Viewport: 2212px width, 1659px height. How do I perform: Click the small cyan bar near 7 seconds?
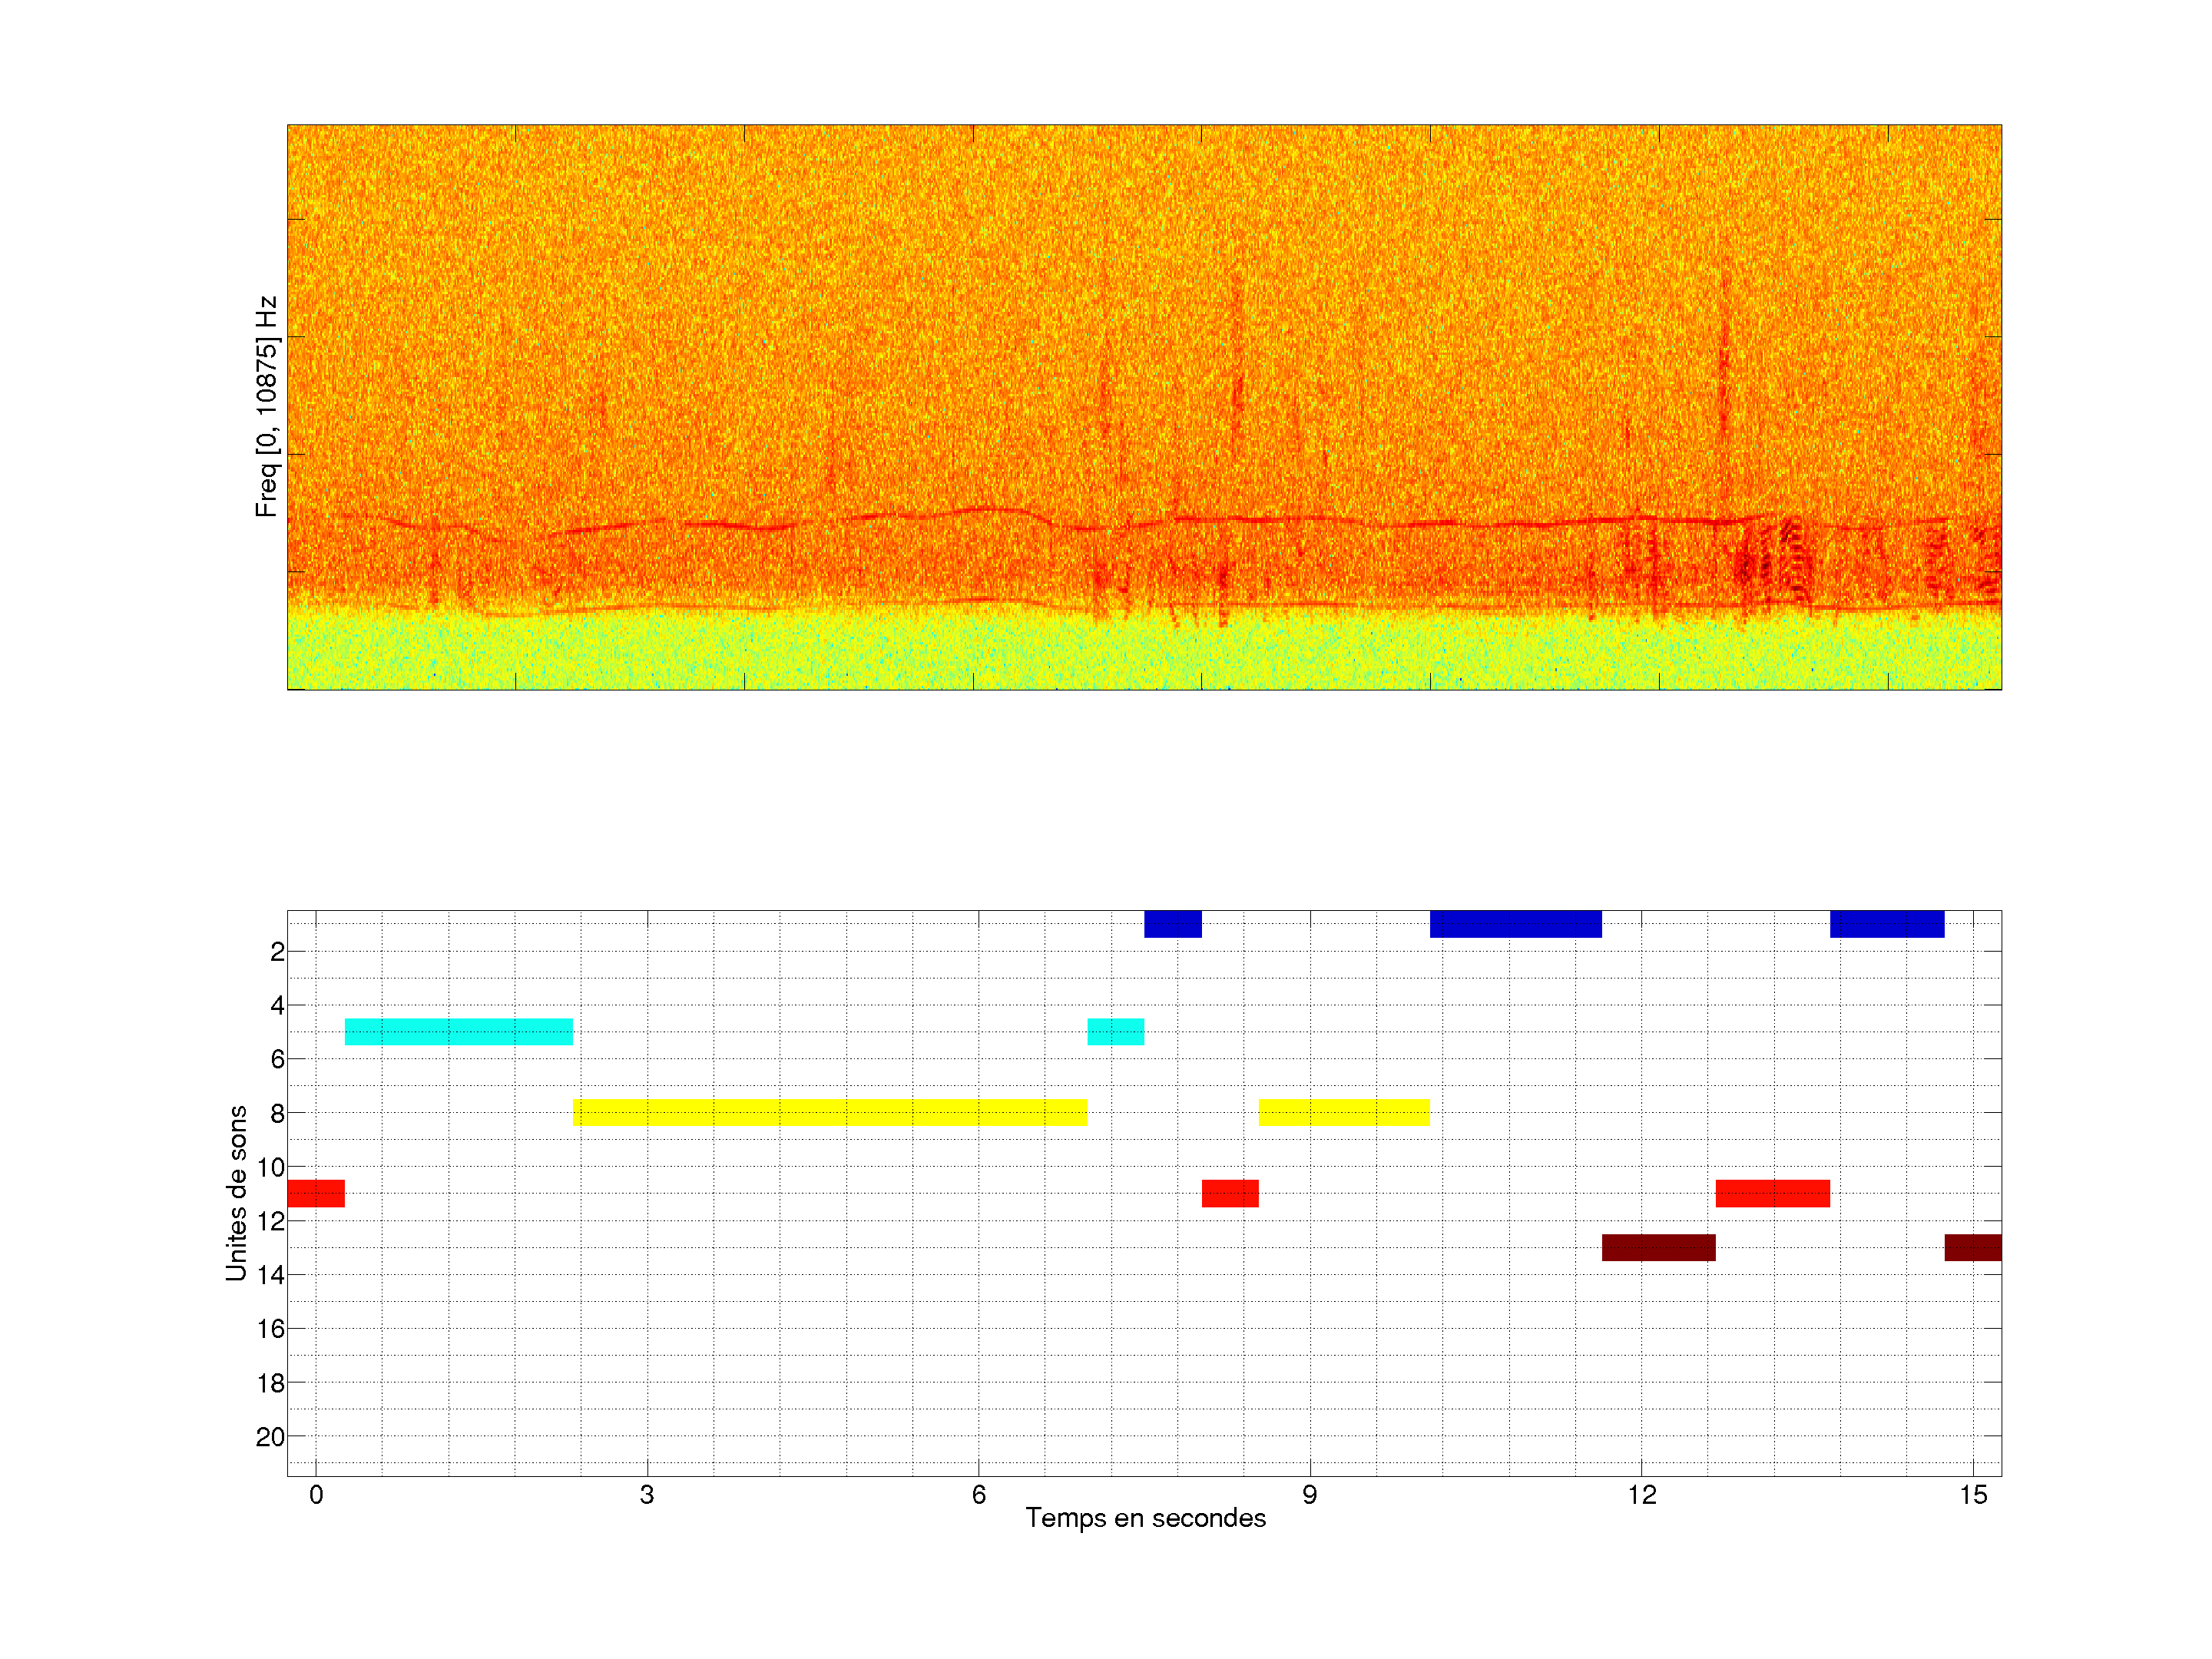(1115, 1031)
